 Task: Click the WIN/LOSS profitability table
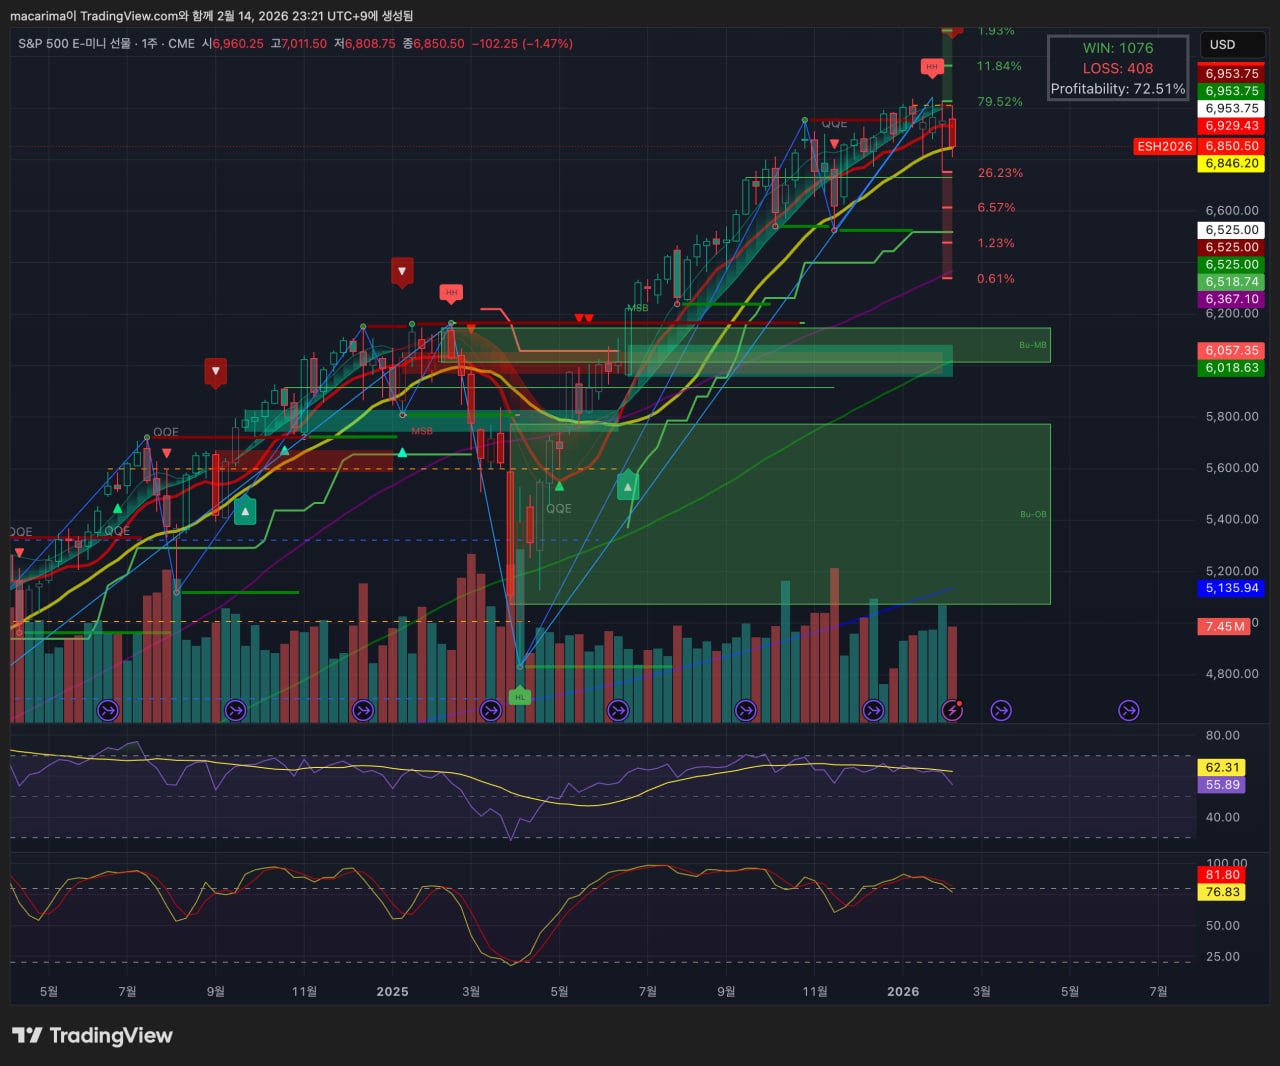[x=1117, y=68]
